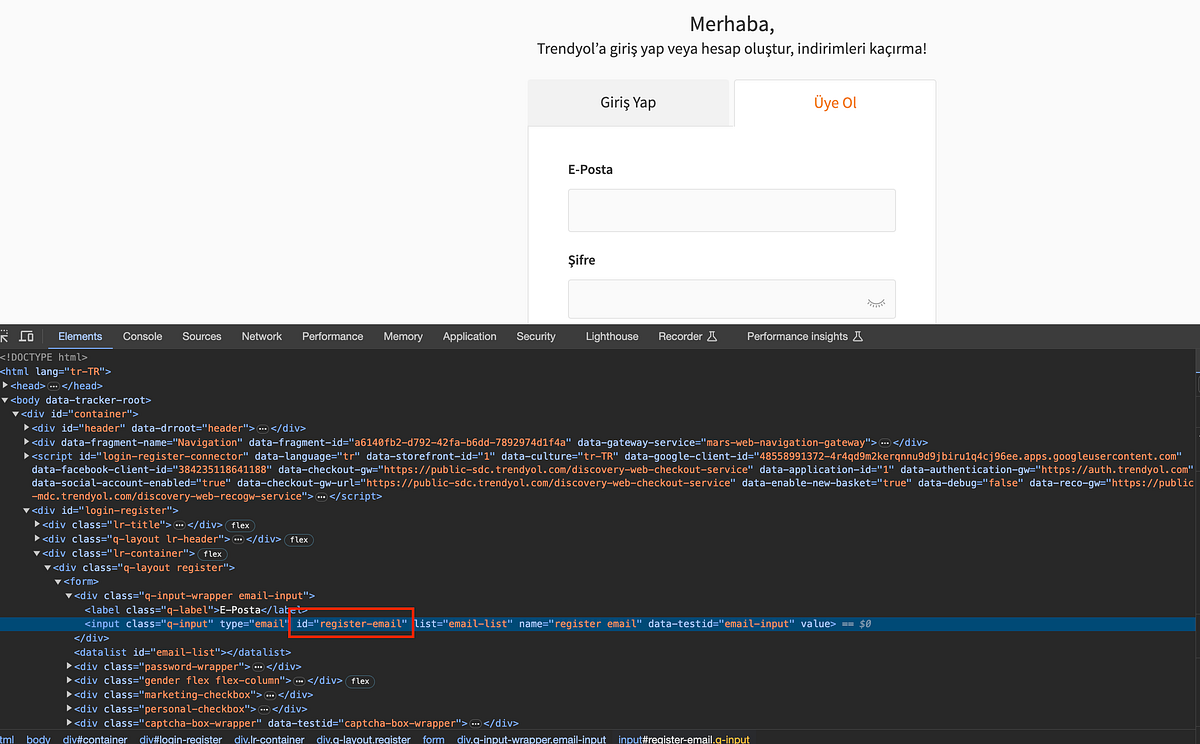Image resolution: width=1200 pixels, height=744 pixels.
Task: Toggle the device toolbar icon
Action: tap(27, 336)
